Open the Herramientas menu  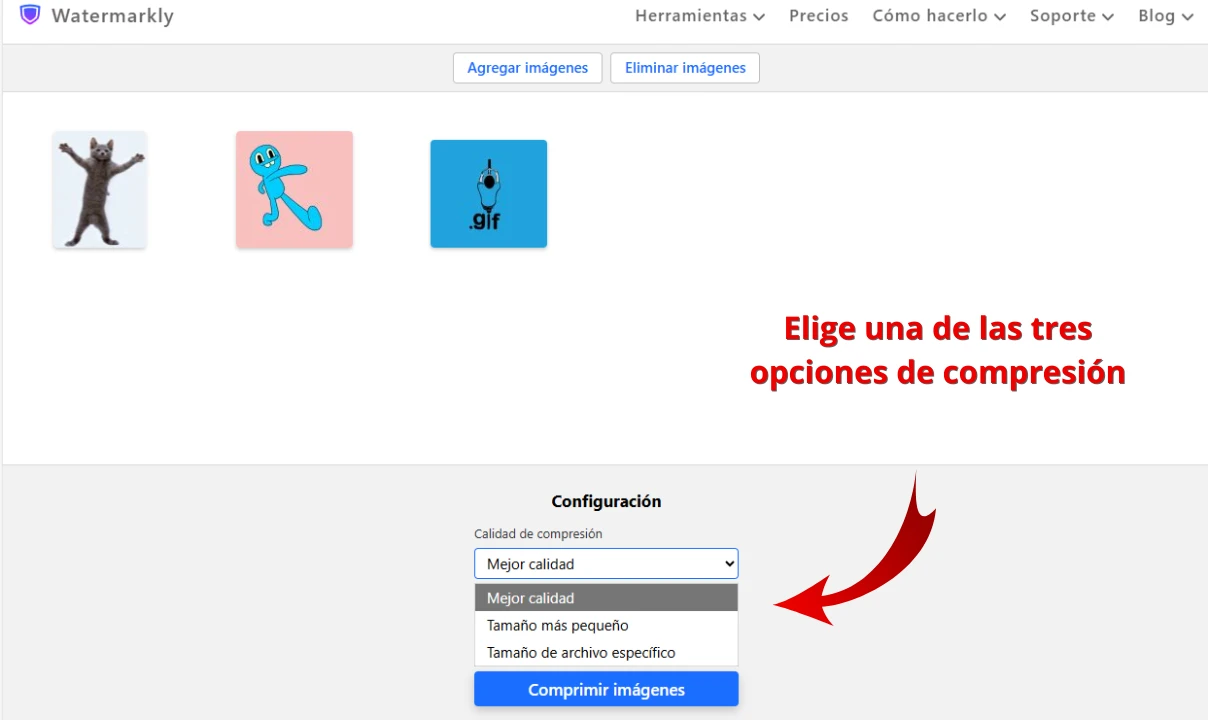tap(699, 16)
